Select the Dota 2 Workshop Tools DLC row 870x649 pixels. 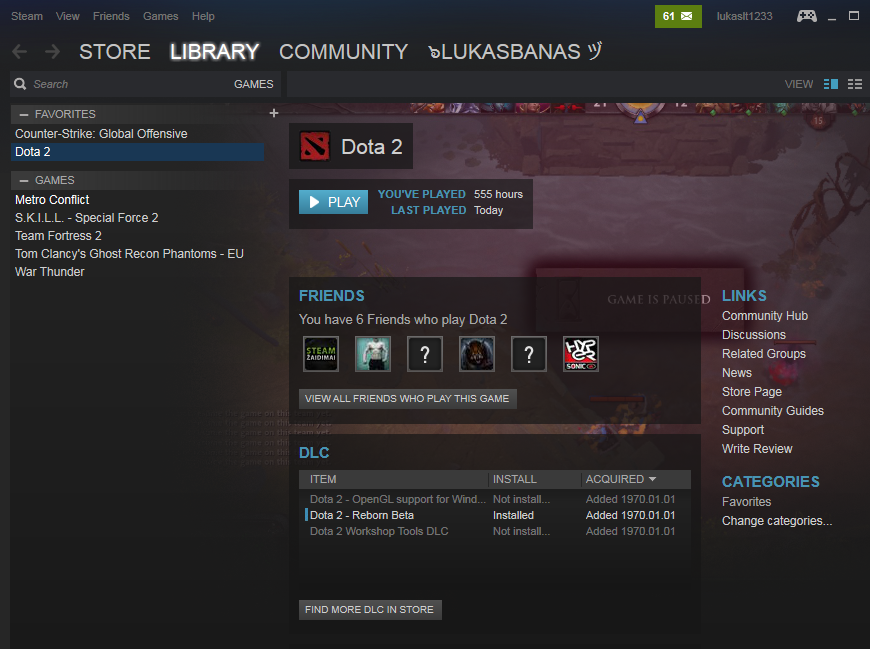click(x=495, y=531)
